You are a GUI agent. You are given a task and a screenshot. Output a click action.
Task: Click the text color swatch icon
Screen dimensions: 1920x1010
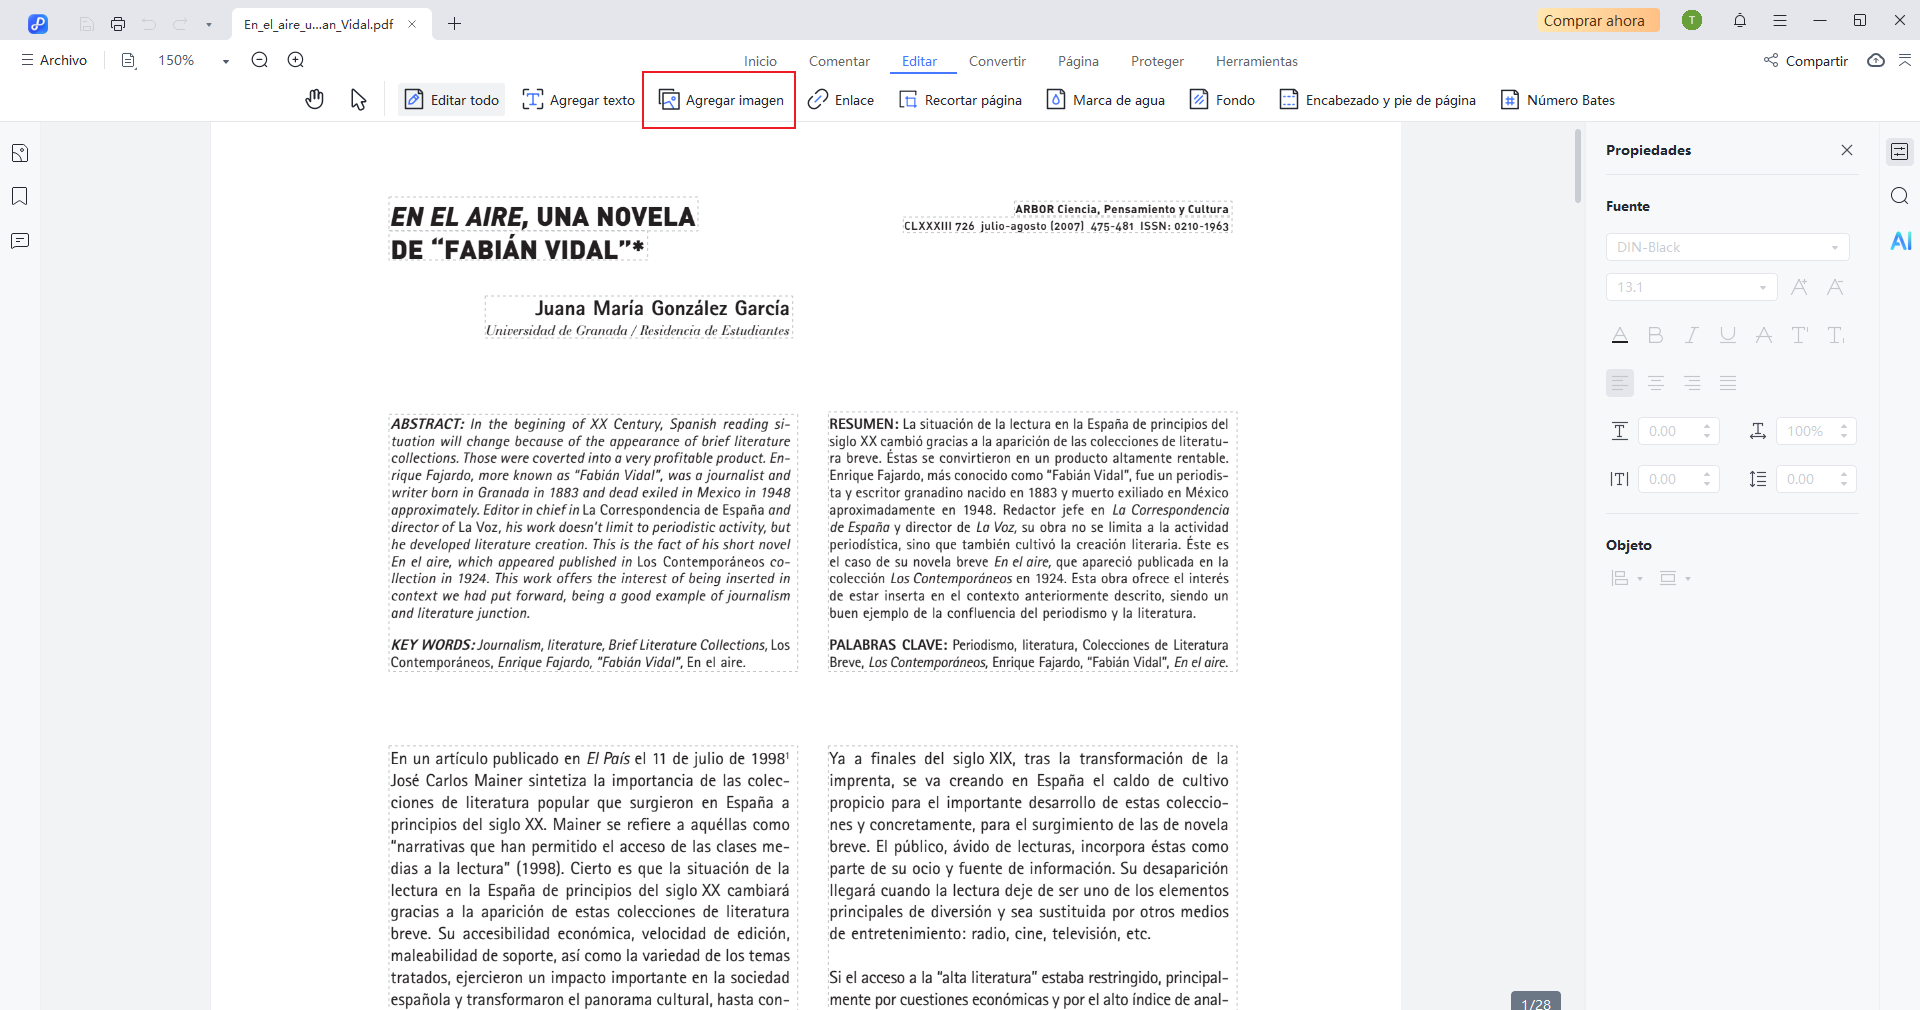(1620, 335)
